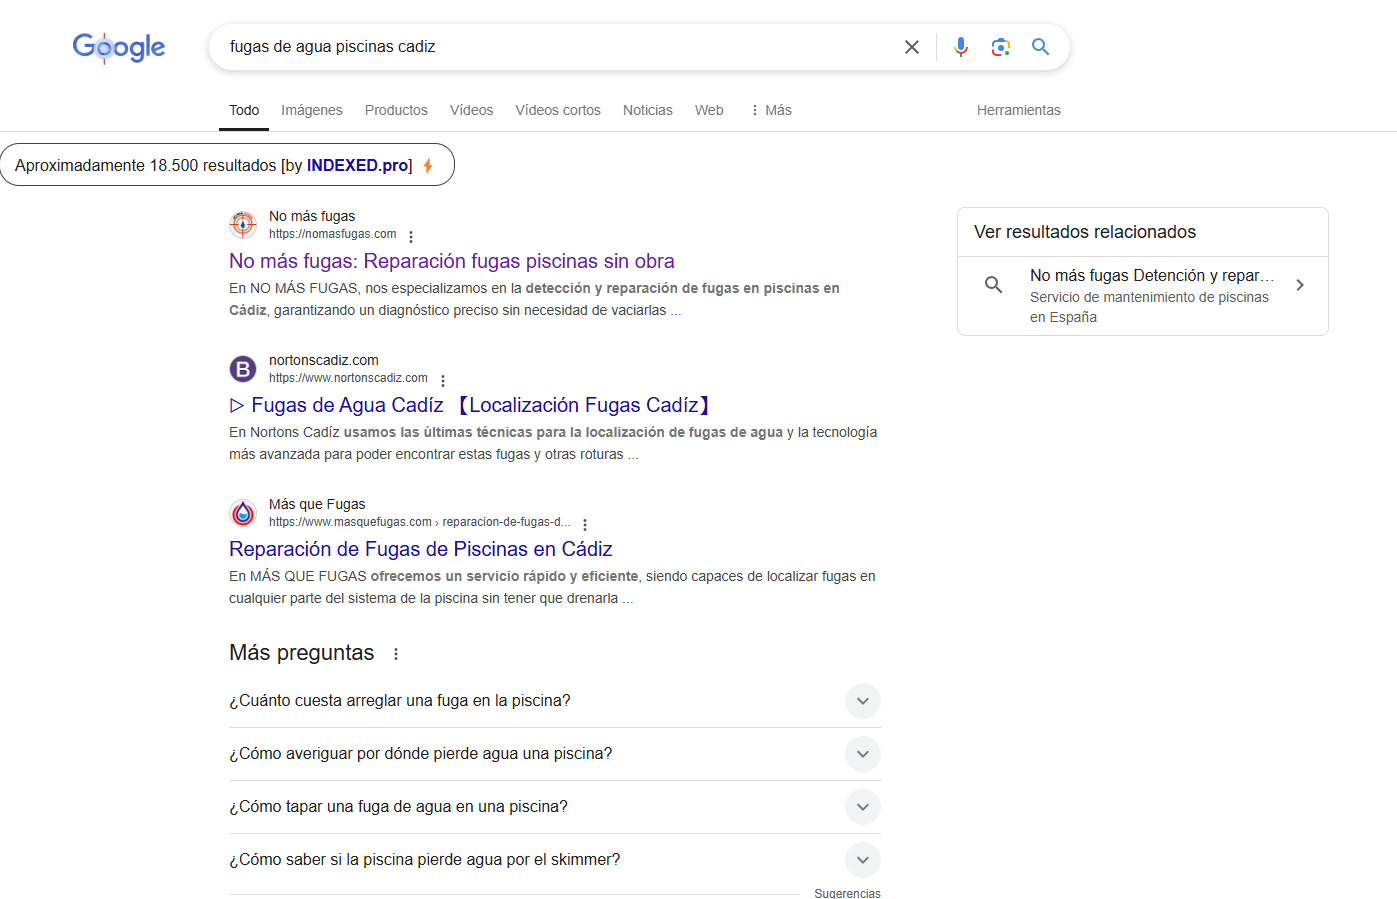Open "Reparación de Fugas de Piscinas en Cádiz" link

(420, 549)
